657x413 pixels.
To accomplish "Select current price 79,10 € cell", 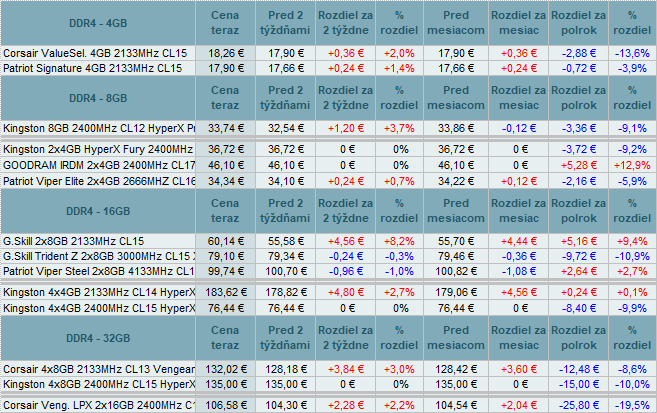I will [225, 256].
